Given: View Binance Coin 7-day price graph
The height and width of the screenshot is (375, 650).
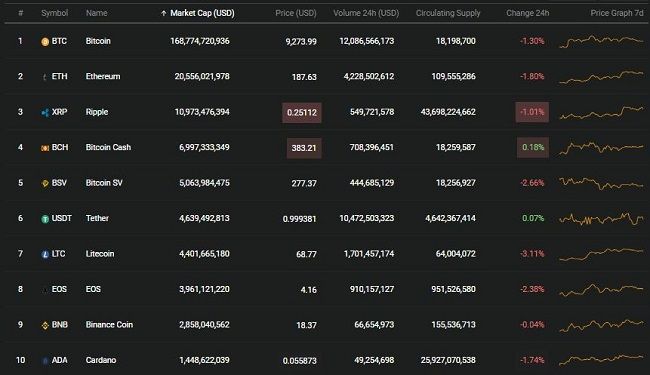Looking at the screenshot, I should 601,325.
